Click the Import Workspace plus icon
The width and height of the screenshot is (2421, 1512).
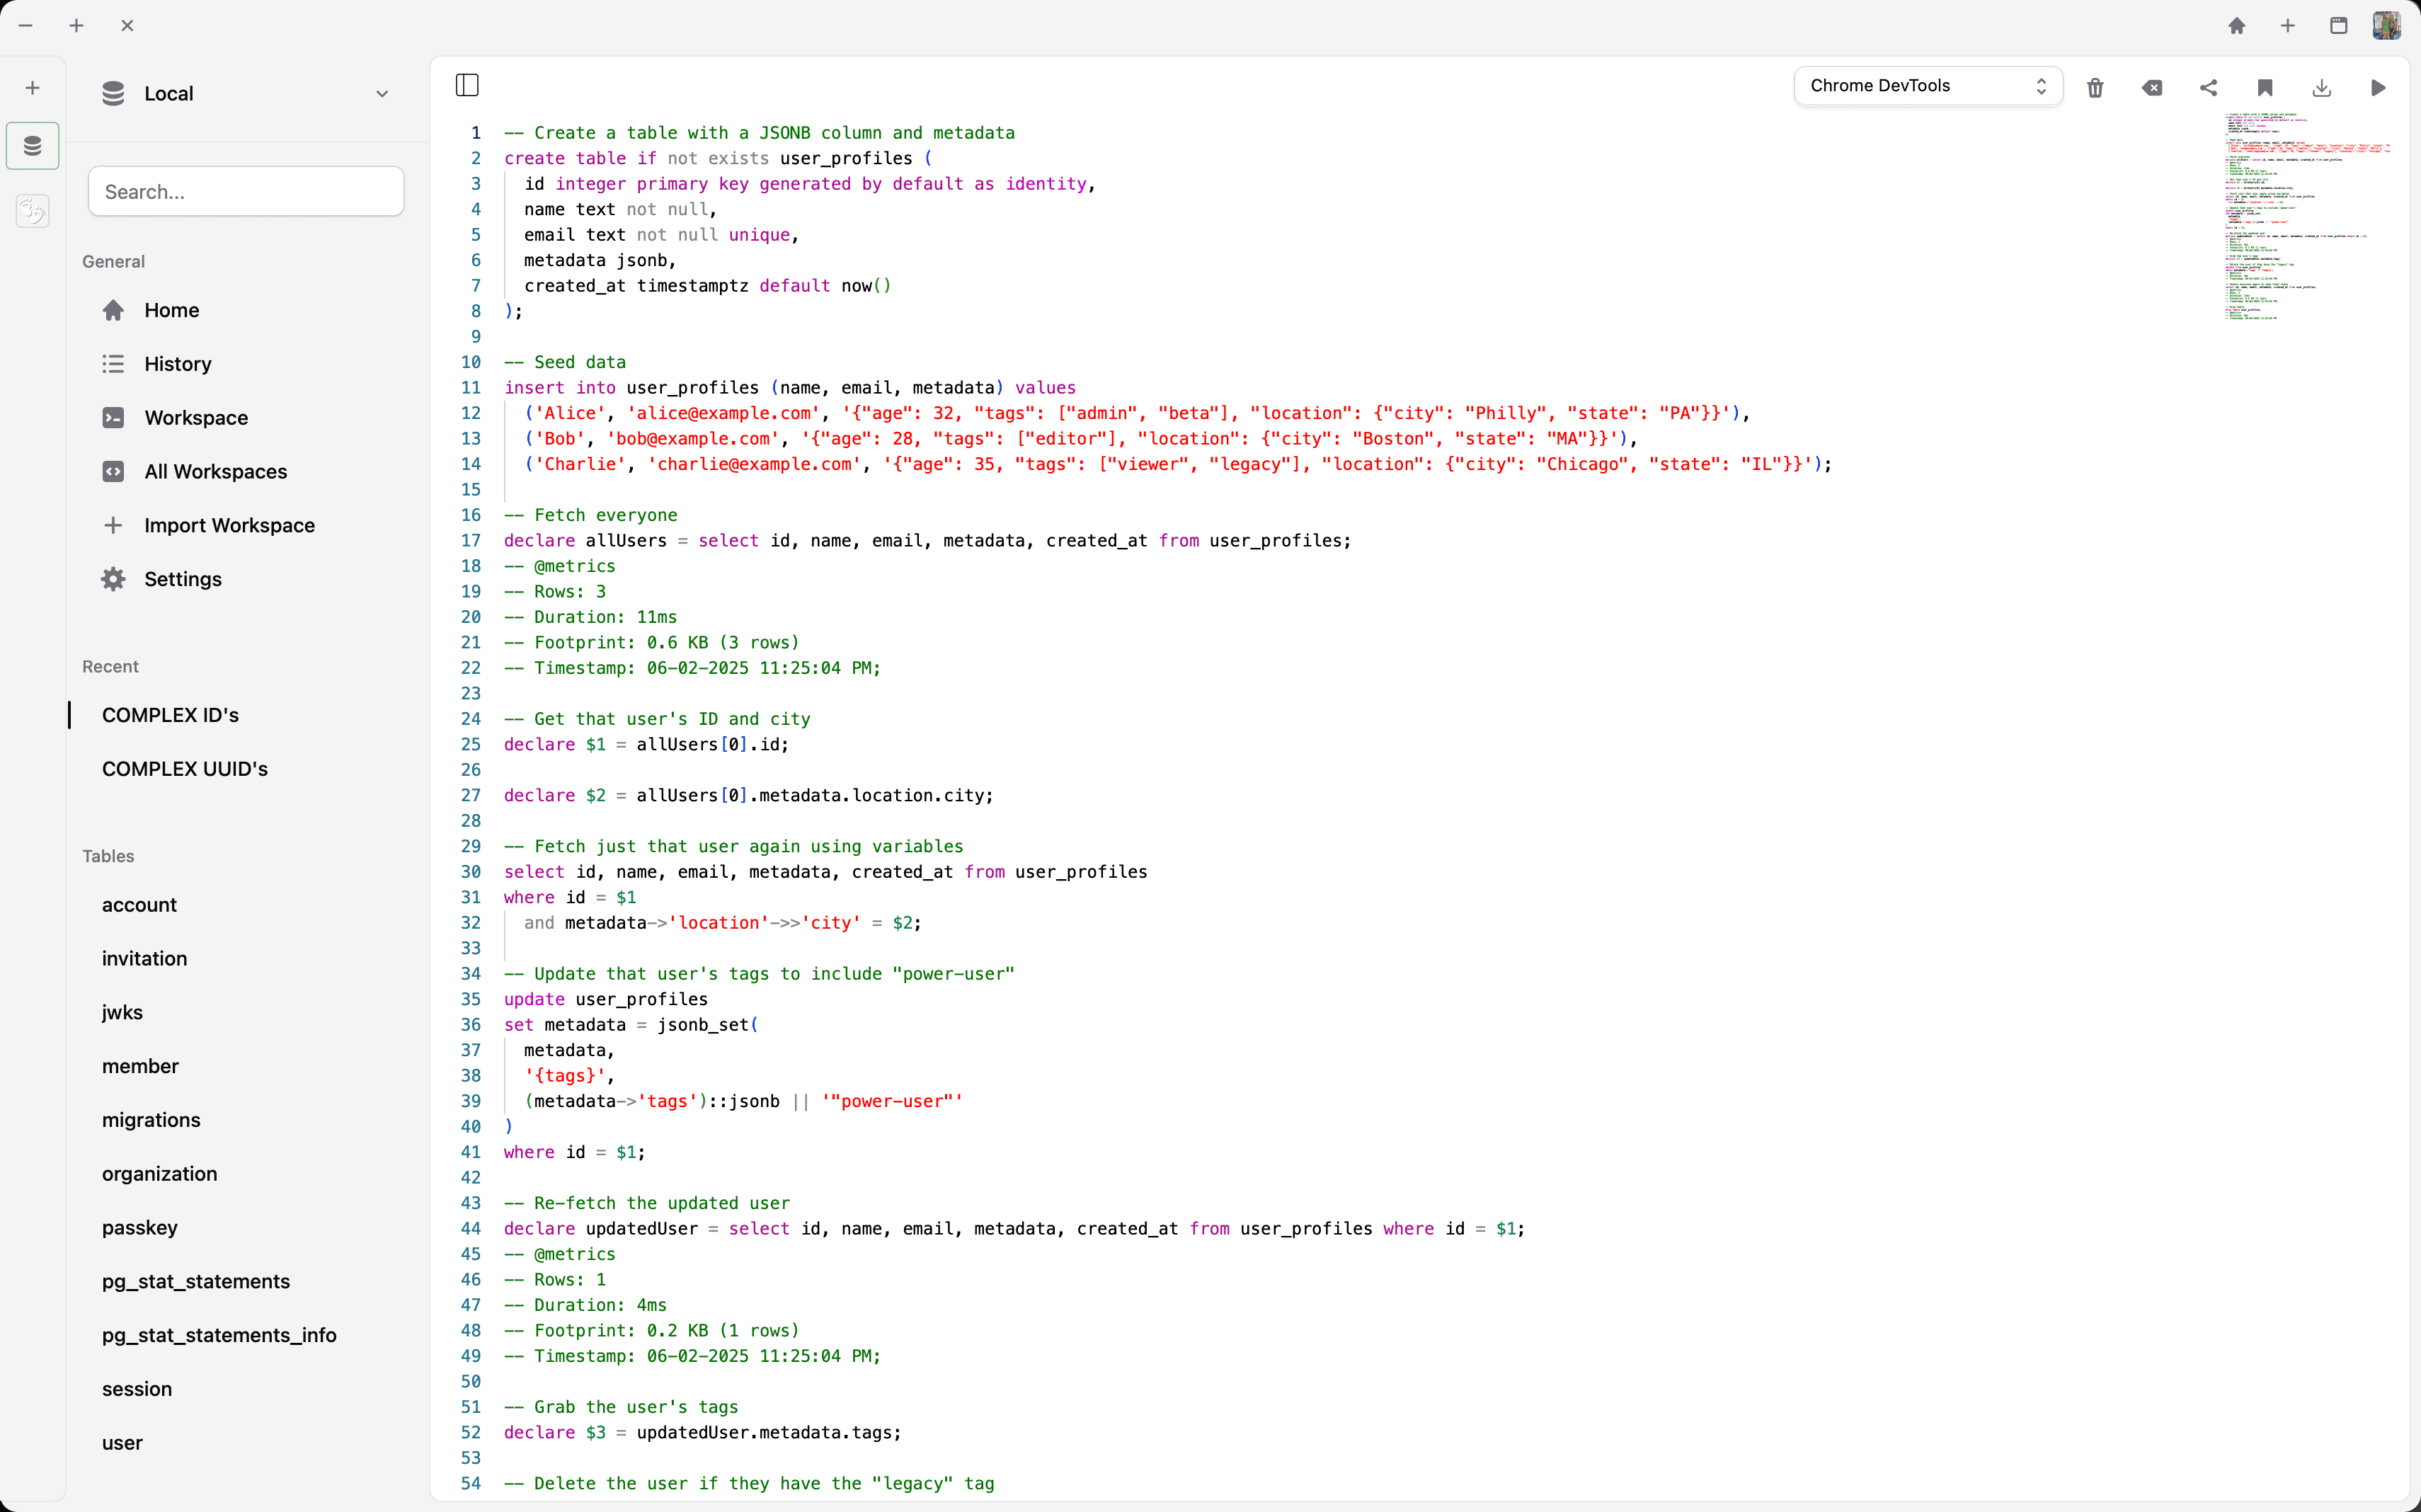click(x=113, y=526)
